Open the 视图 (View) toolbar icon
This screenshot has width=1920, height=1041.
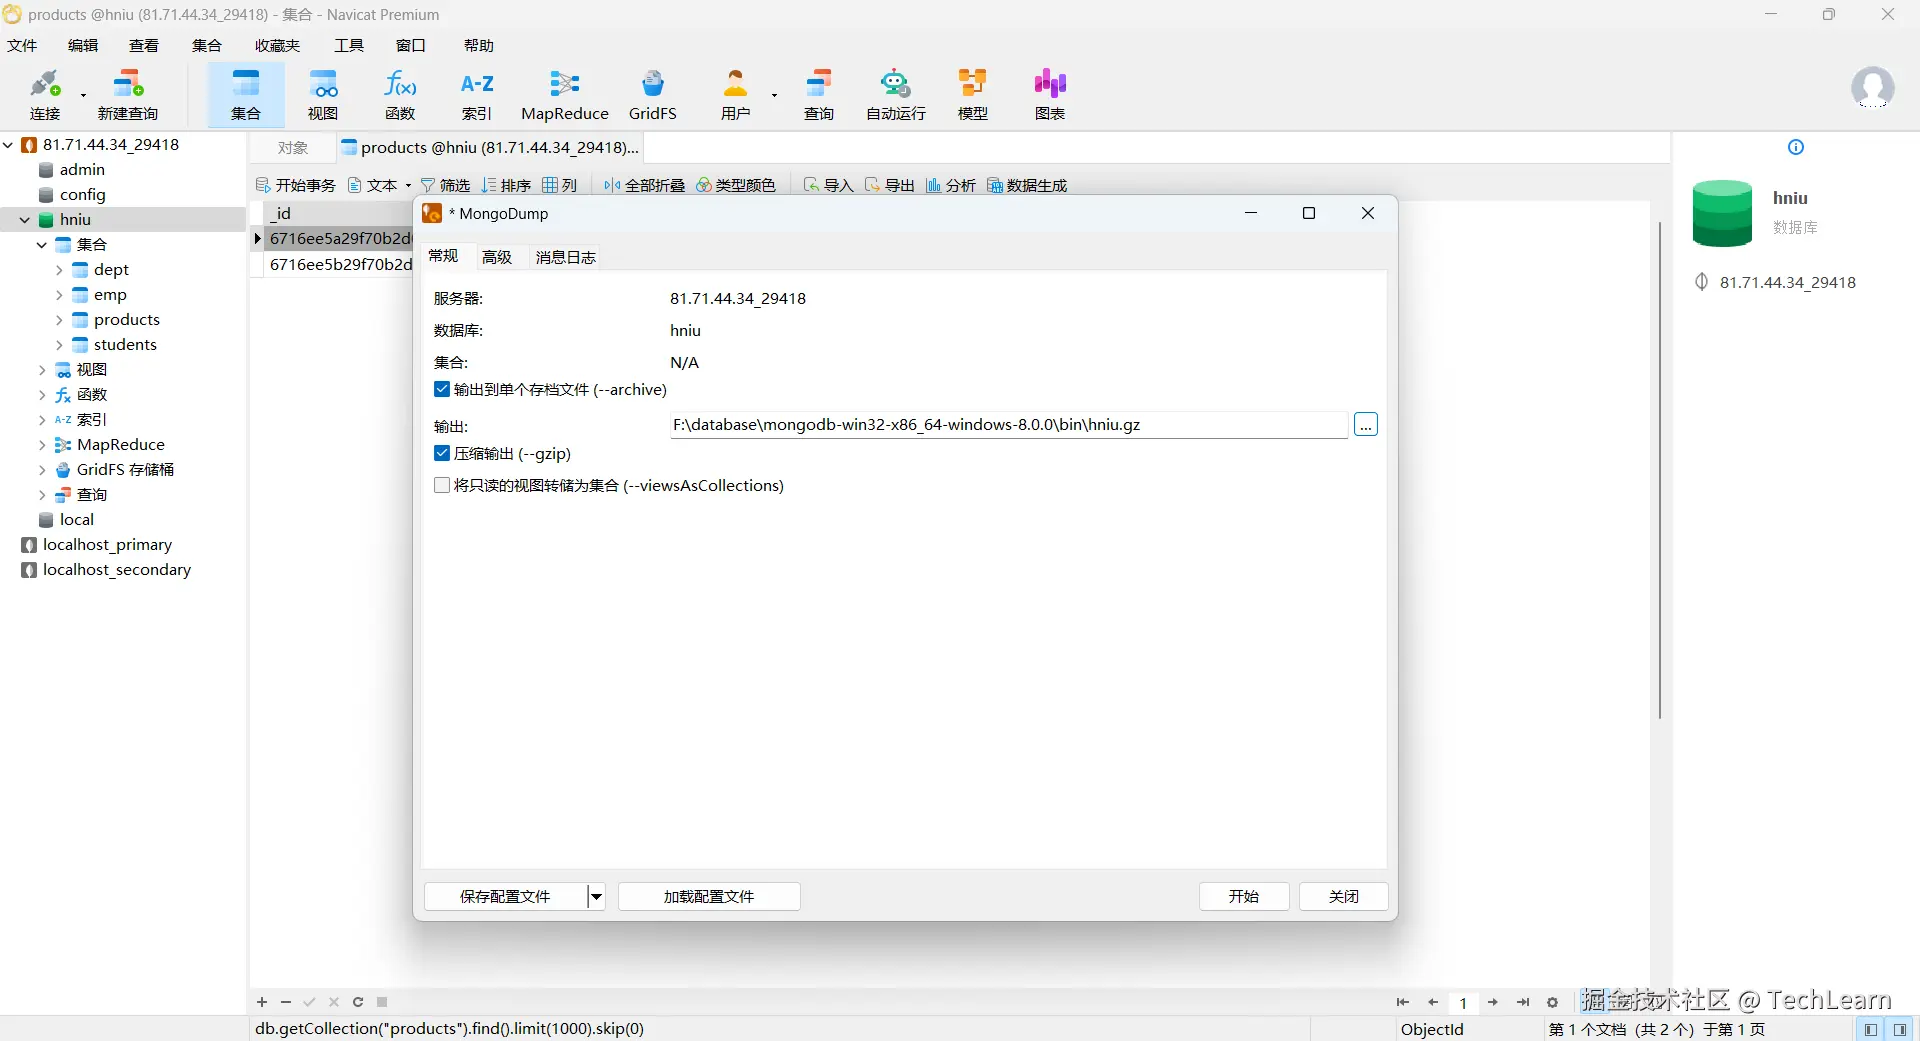[x=323, y=95]
